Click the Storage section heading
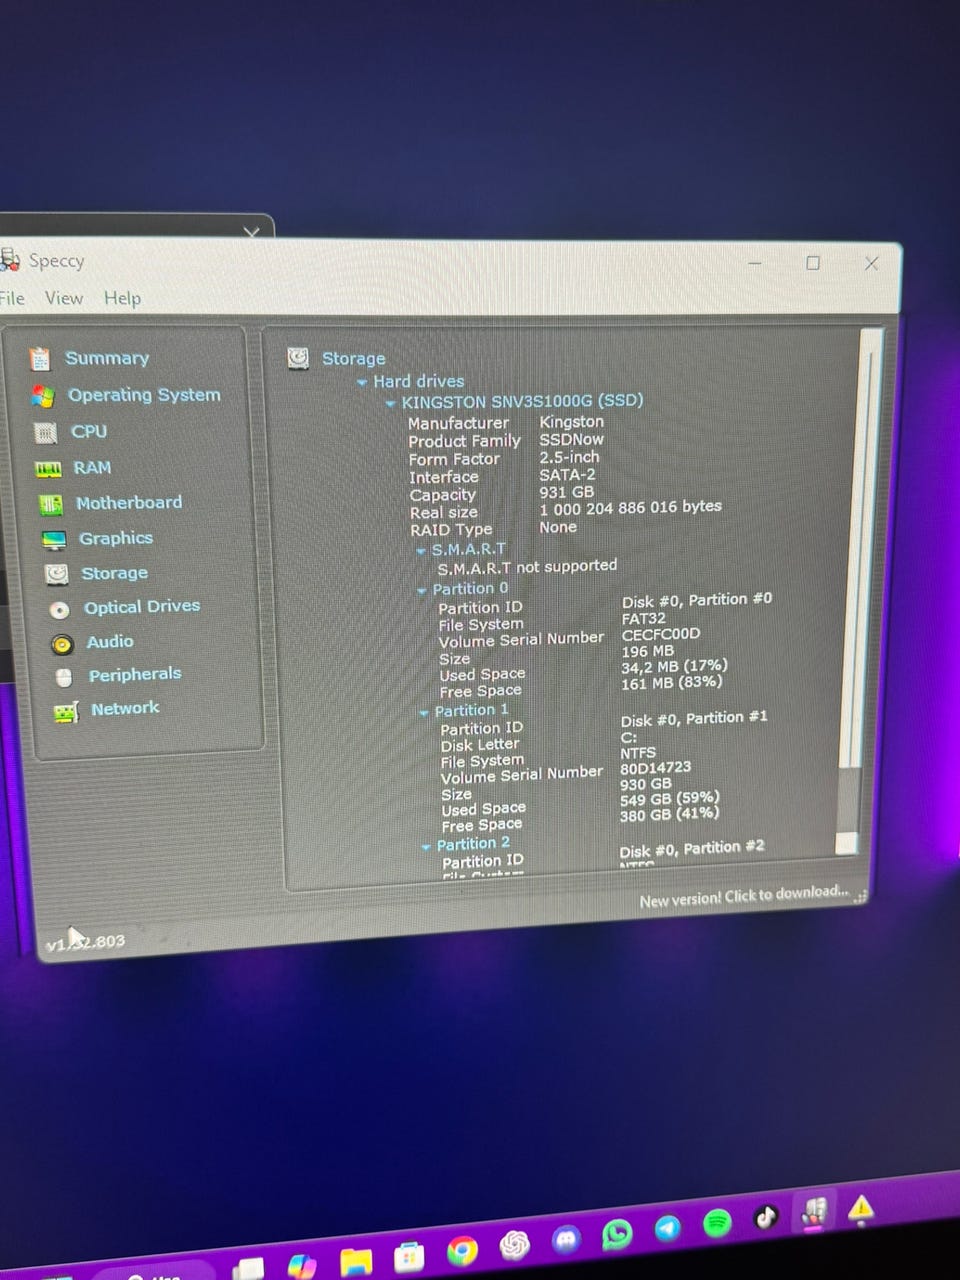The height and width of the screenshot is (1280, 960). tap(353, 358)
